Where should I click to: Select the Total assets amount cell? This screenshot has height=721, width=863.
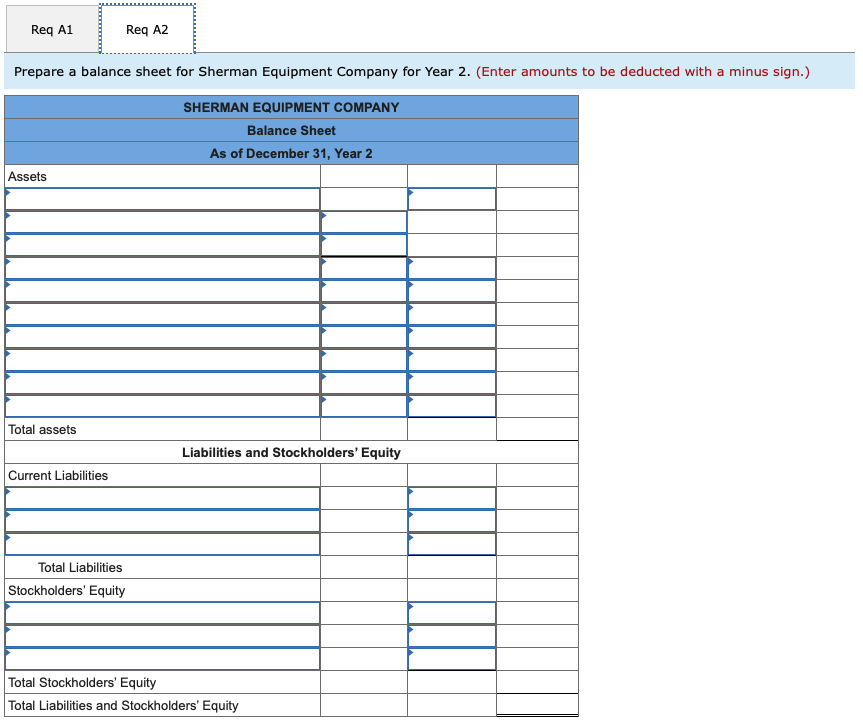click(x=537, y=429)
